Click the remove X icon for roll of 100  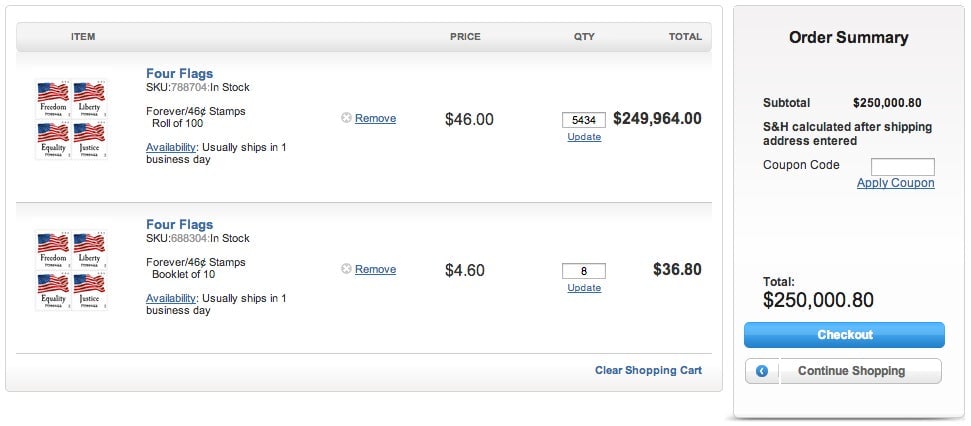(x=346, y=118)
